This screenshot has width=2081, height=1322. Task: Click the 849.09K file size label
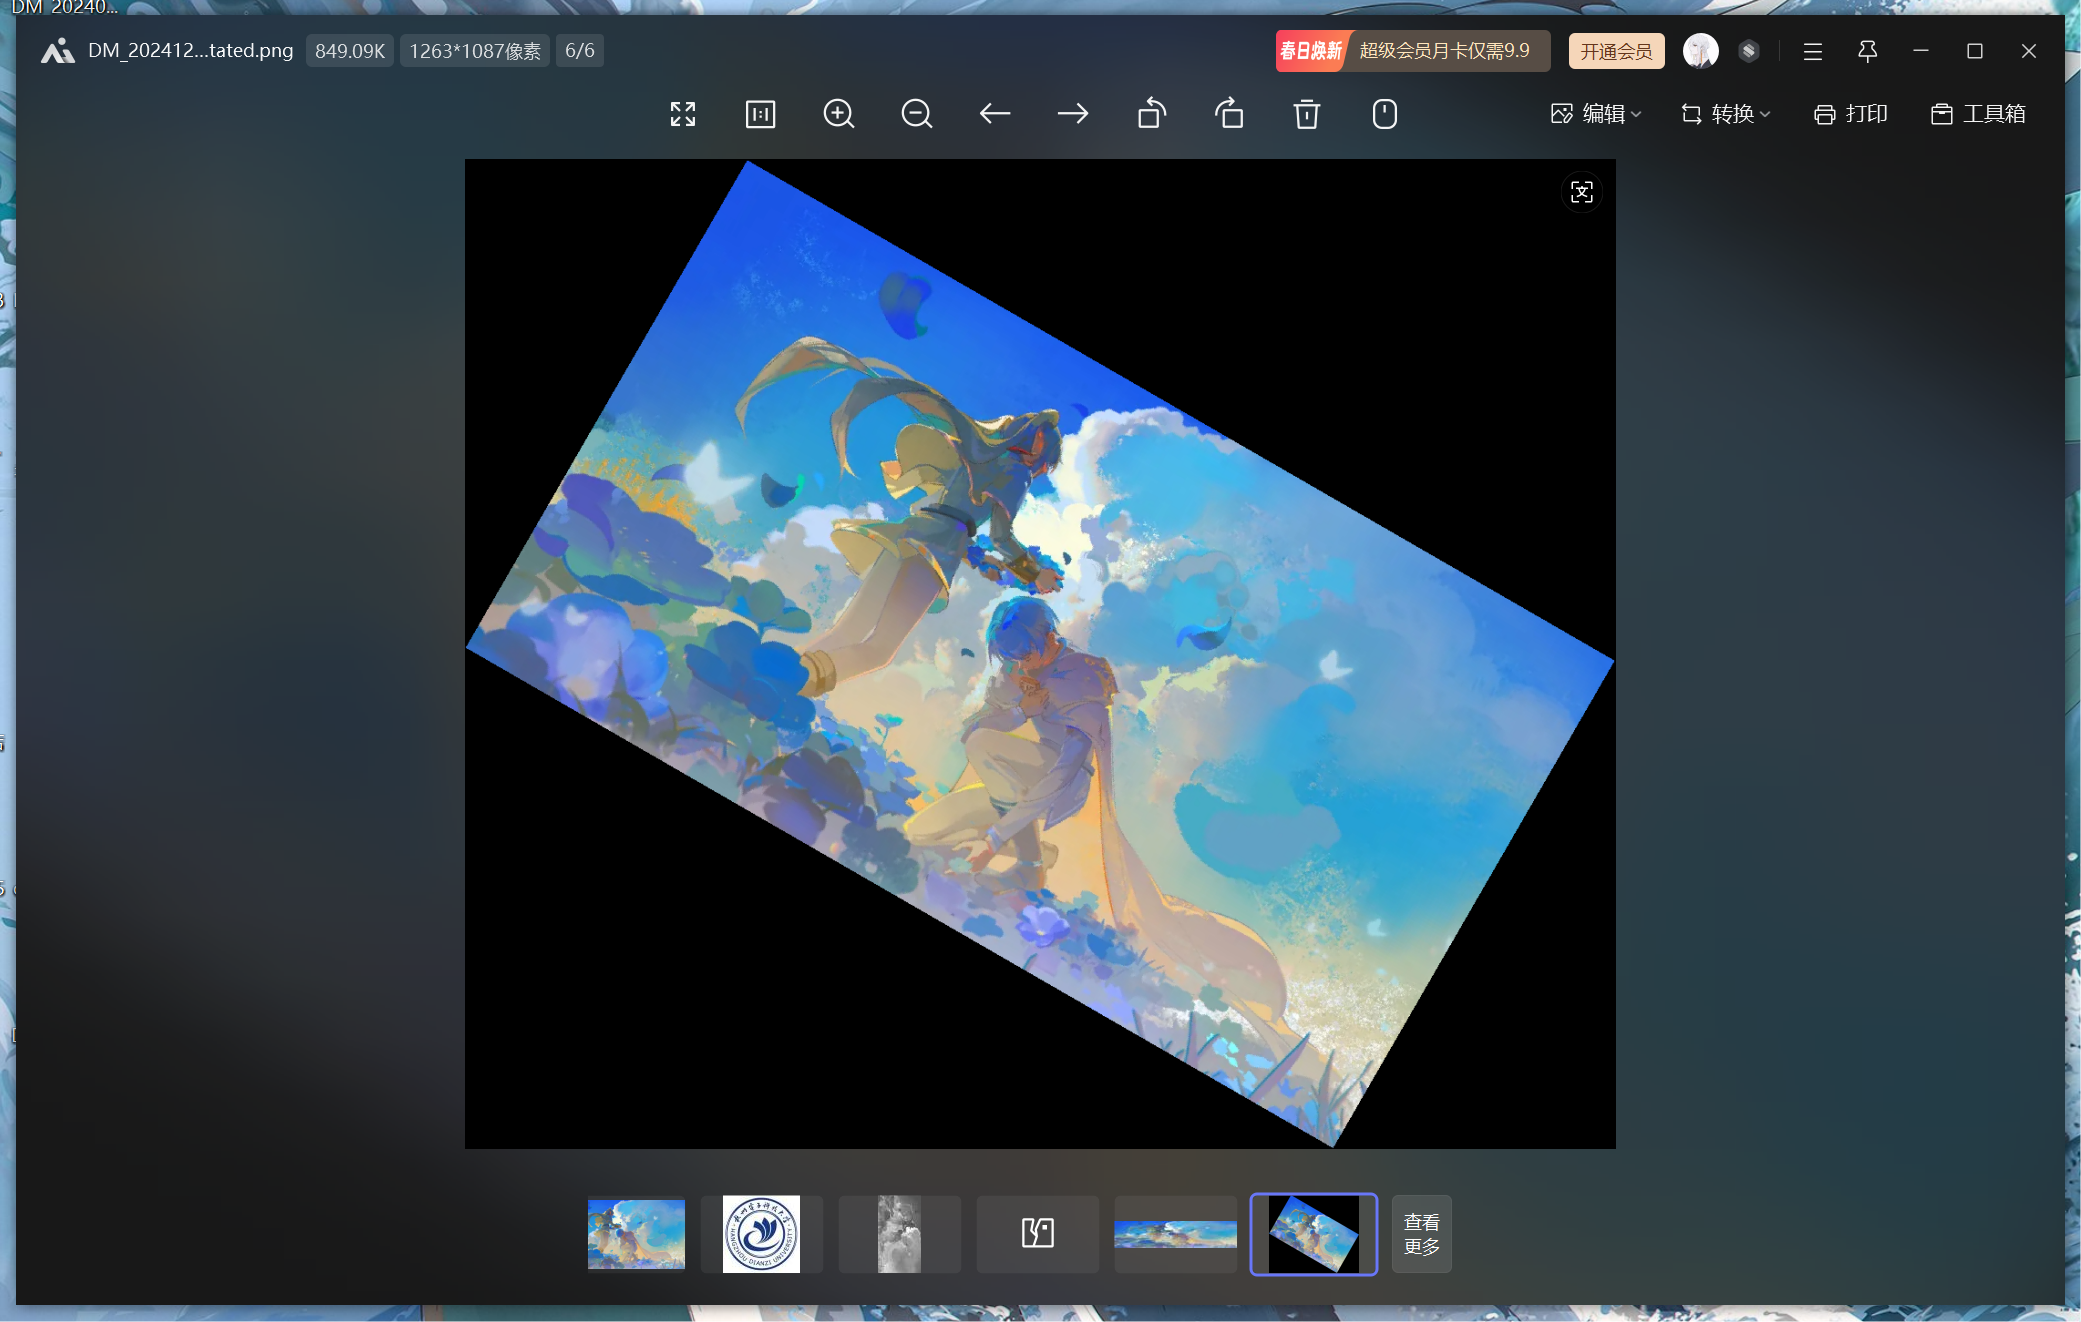pyautogui.click(x=350, y=51)
